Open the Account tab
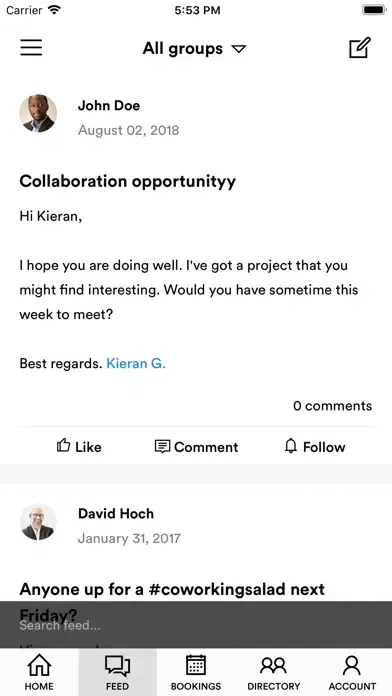This screenshot has width=392, height=696. [x=352, y=672]
